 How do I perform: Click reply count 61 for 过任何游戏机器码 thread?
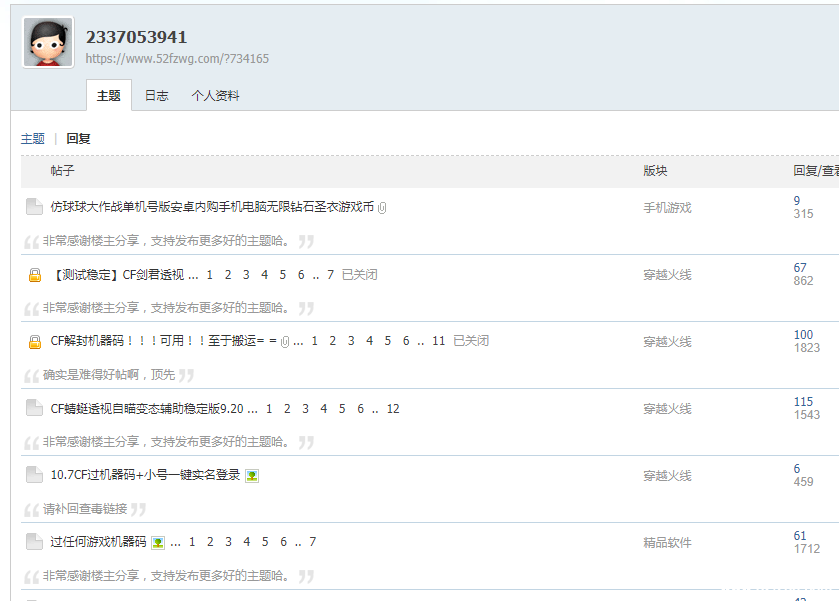800,536
